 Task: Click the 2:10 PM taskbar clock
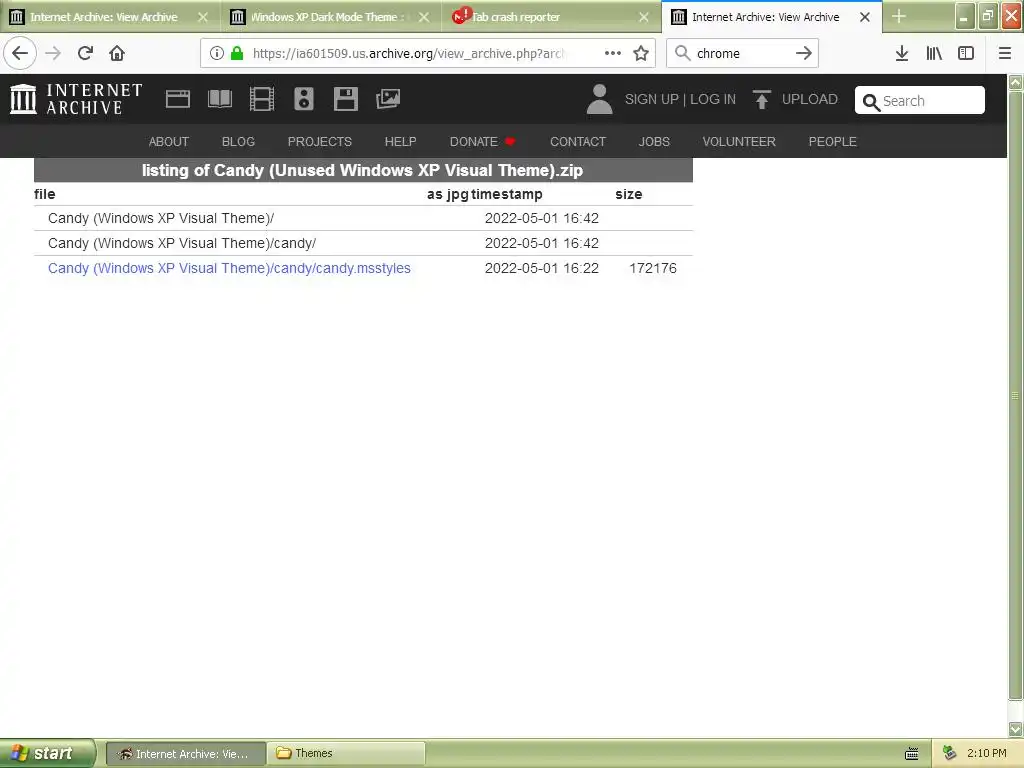click(x=986, y=753)
